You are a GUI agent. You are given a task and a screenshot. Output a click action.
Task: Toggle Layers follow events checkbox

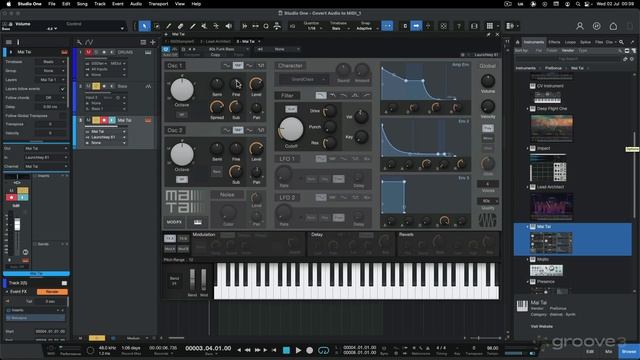62,89
